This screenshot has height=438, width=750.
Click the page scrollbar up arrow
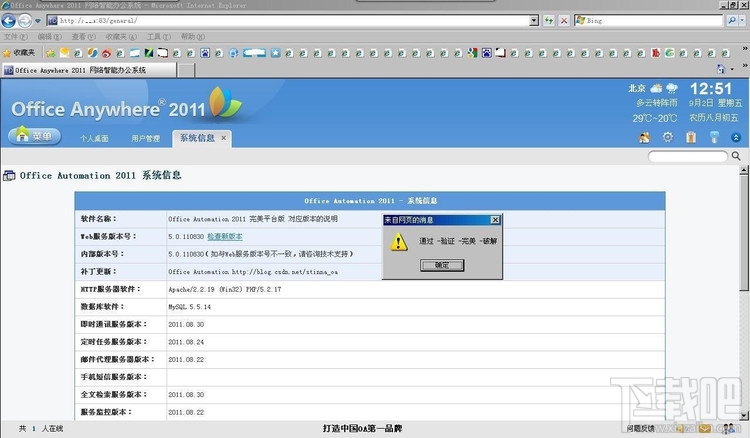tap(744, 170)
